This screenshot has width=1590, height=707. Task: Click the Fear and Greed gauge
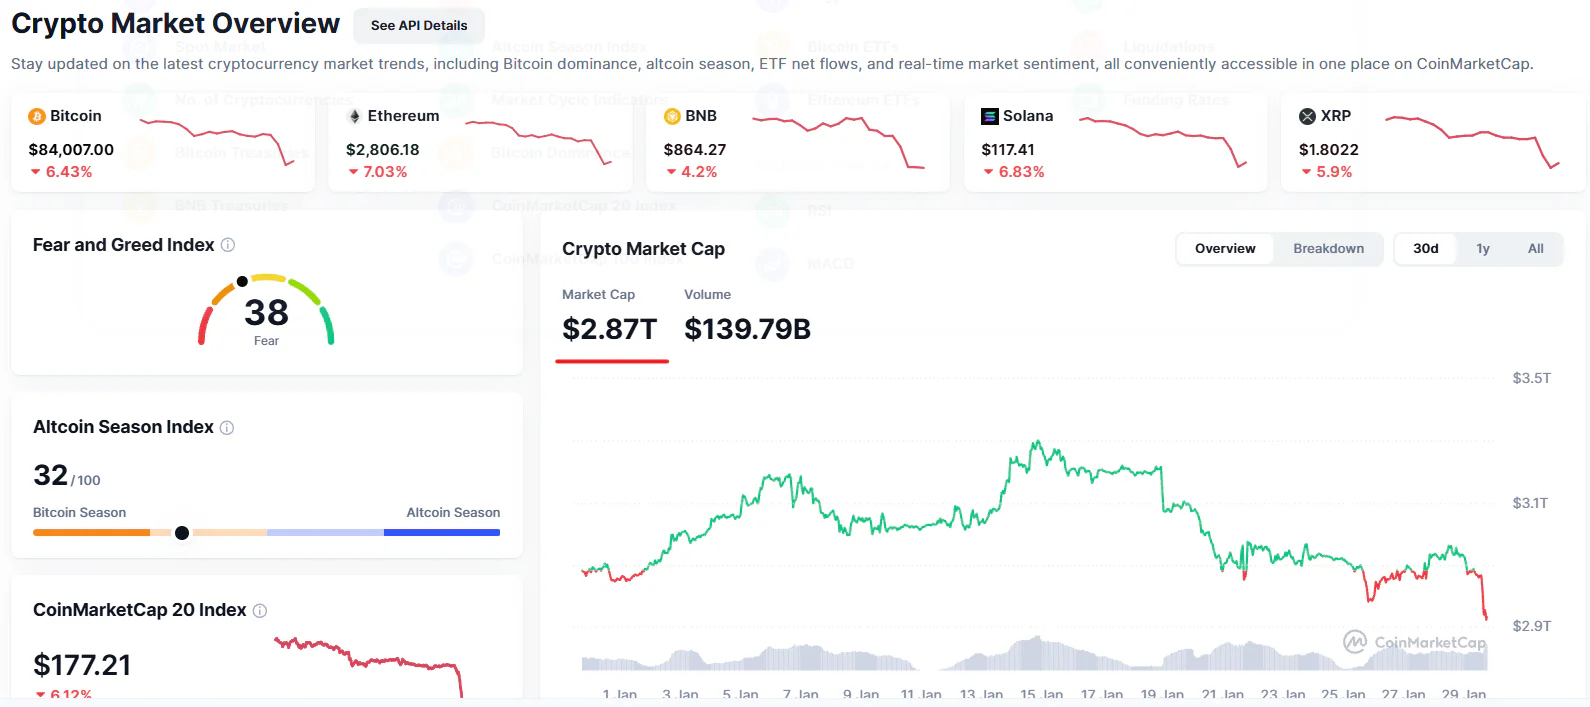click(266, 310)
